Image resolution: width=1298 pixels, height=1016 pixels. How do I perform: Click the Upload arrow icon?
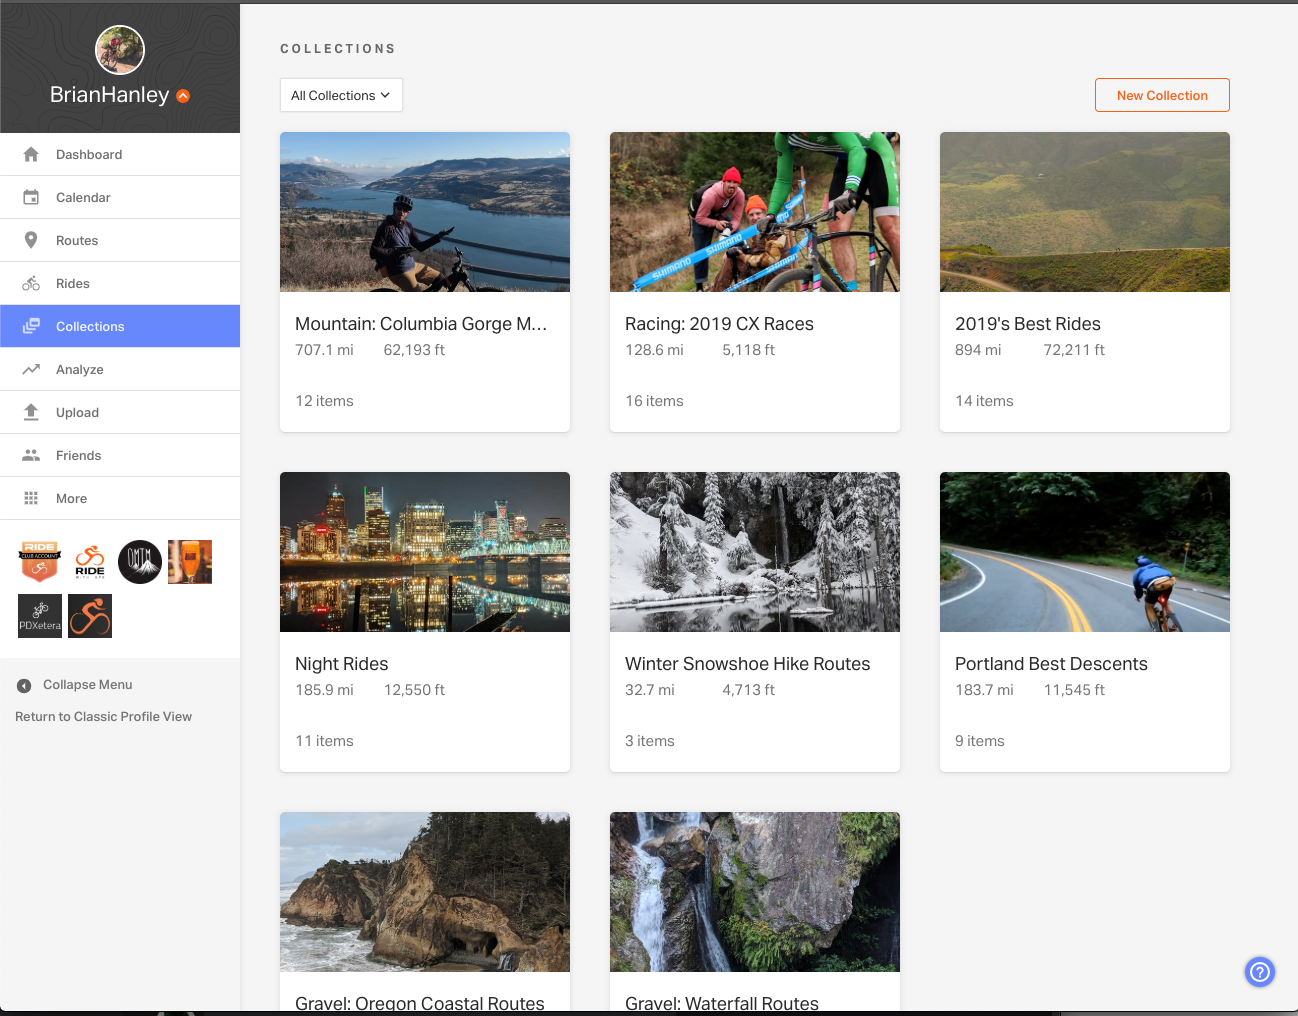click(31, 412)
